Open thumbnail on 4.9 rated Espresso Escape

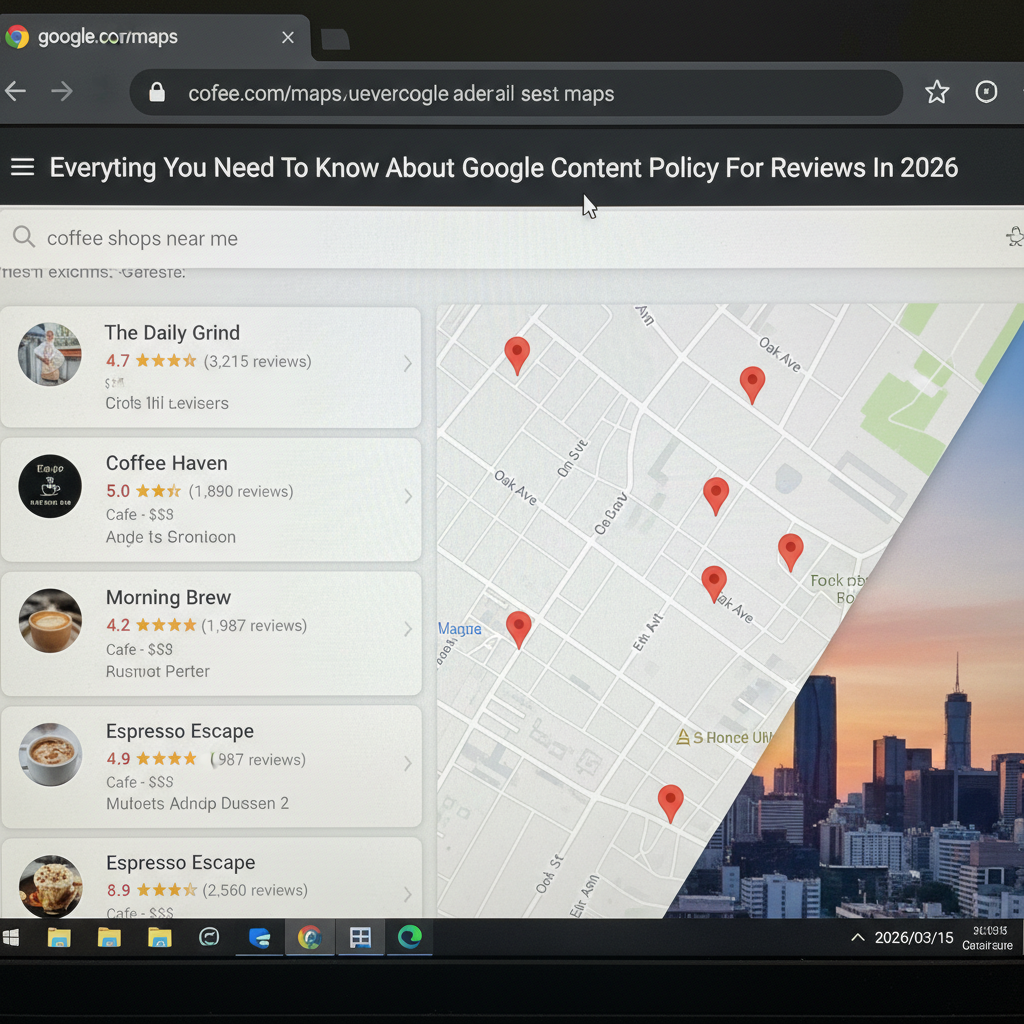click(x=50, y=754)
